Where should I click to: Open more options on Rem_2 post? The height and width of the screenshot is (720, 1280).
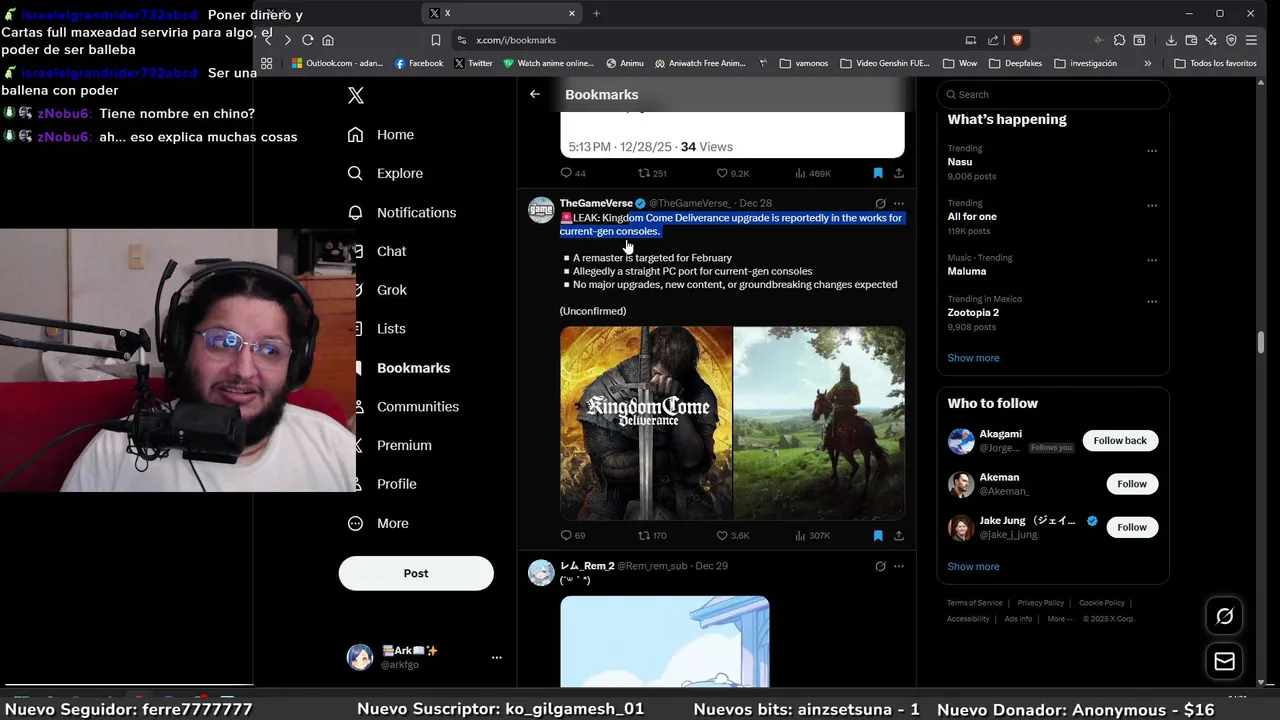(898, 566)
